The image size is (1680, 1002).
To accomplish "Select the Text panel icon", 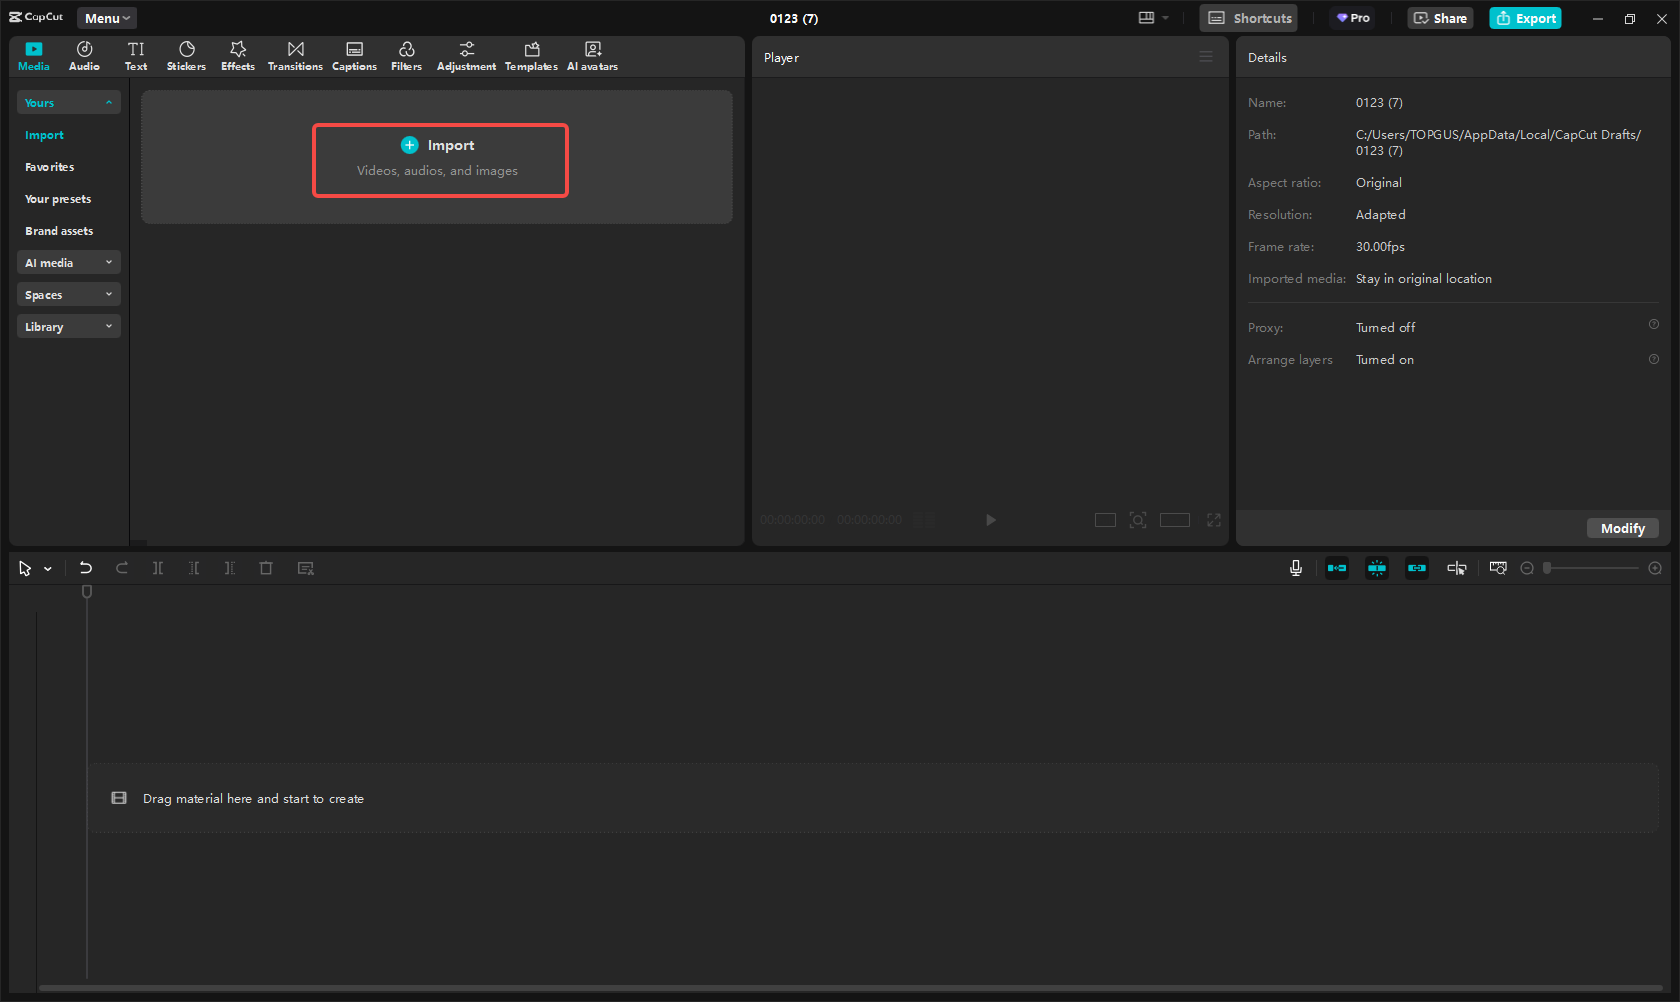I will click(136, 55).
